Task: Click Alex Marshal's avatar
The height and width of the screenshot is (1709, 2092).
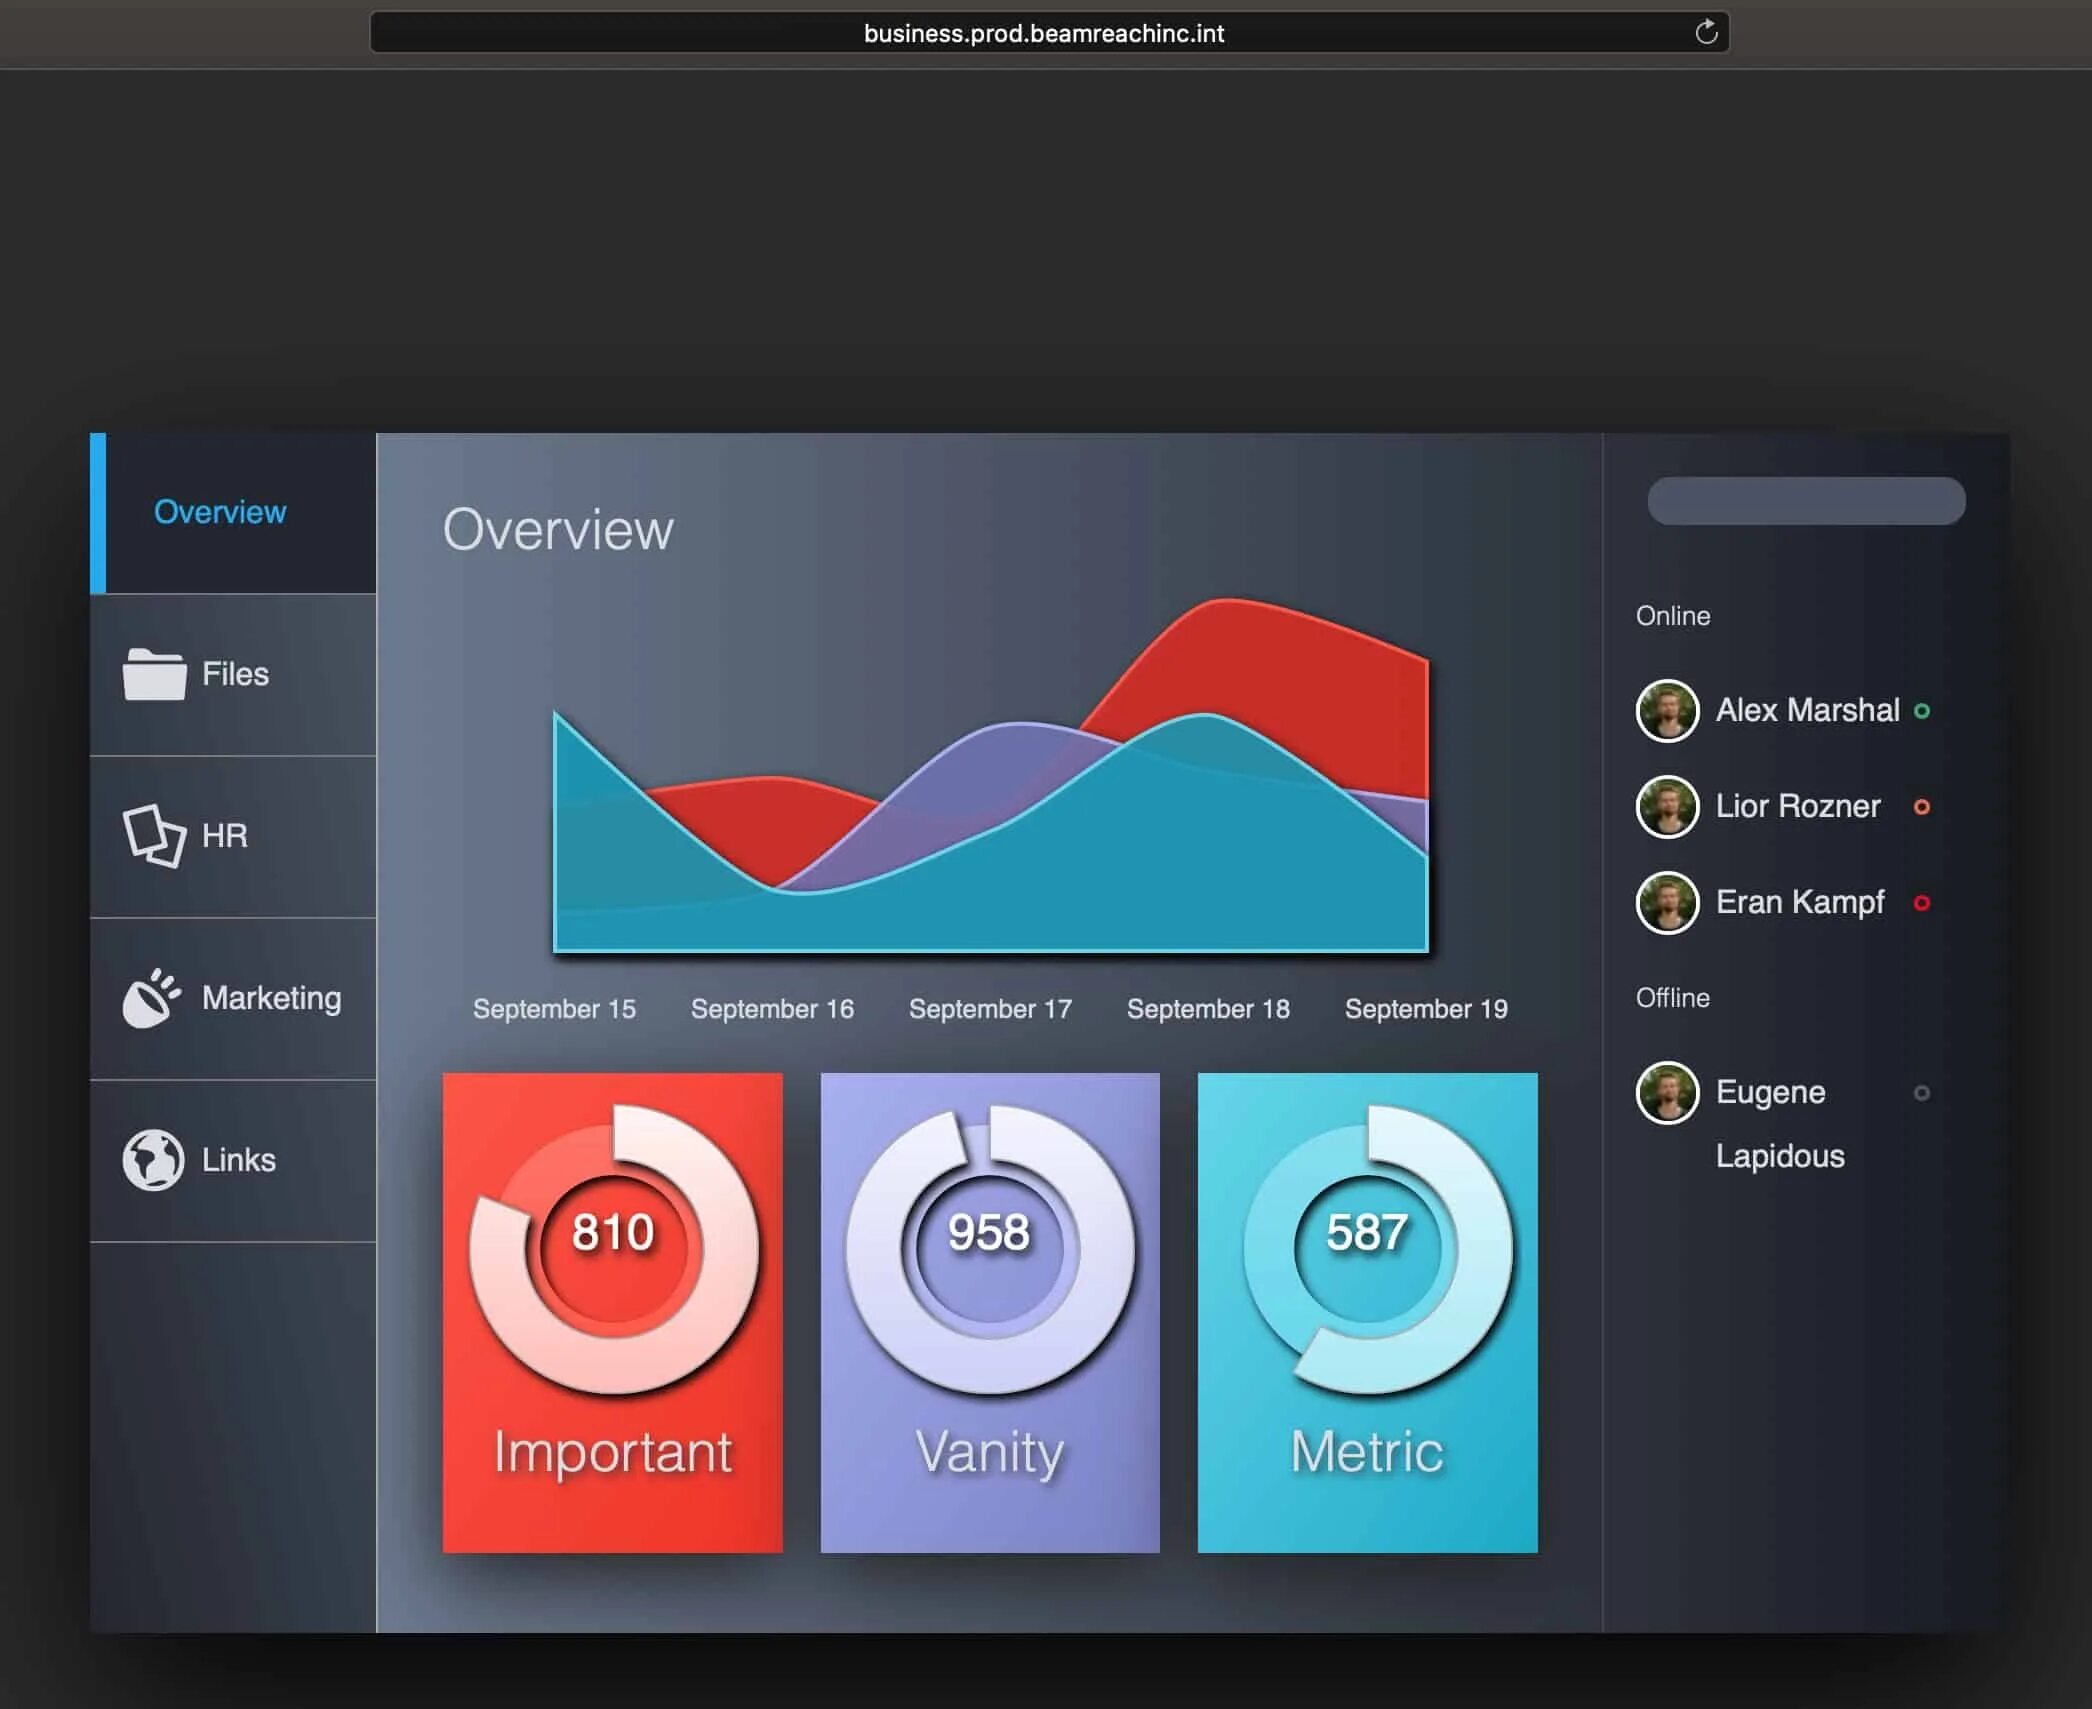Action: [x=1667, y=711]
